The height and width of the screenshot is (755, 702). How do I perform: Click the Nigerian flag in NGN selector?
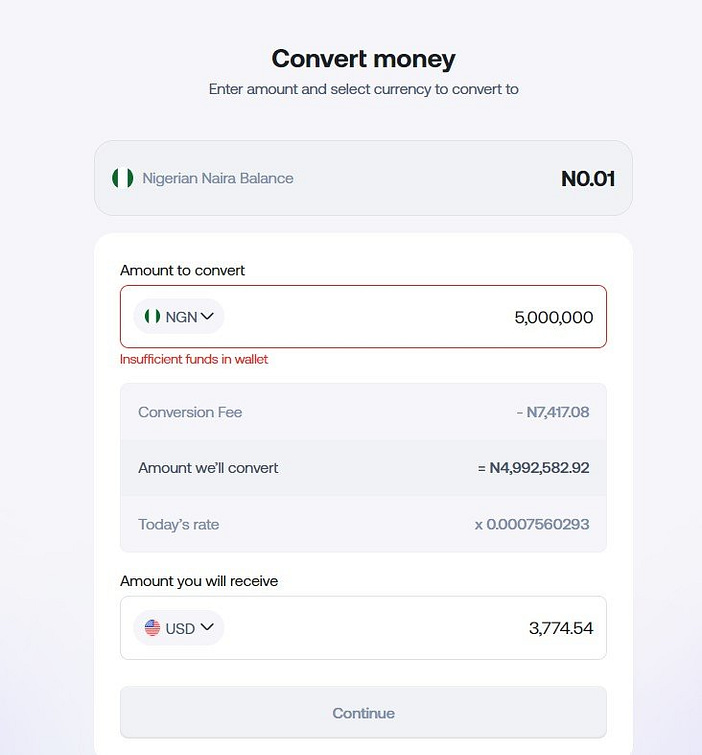[153, 316]
